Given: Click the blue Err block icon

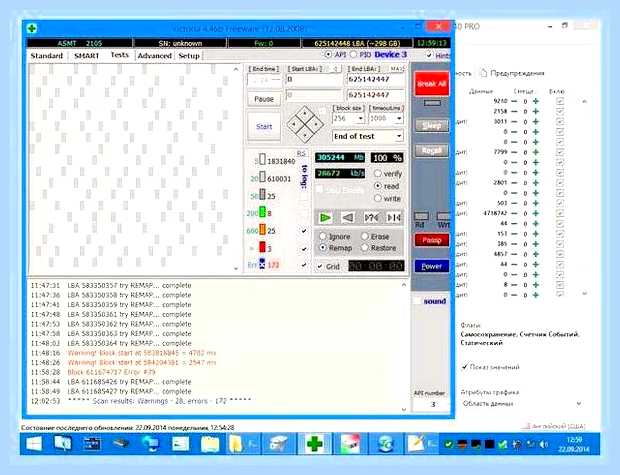Looking at the screenshot, I should [x=262, y=264].
